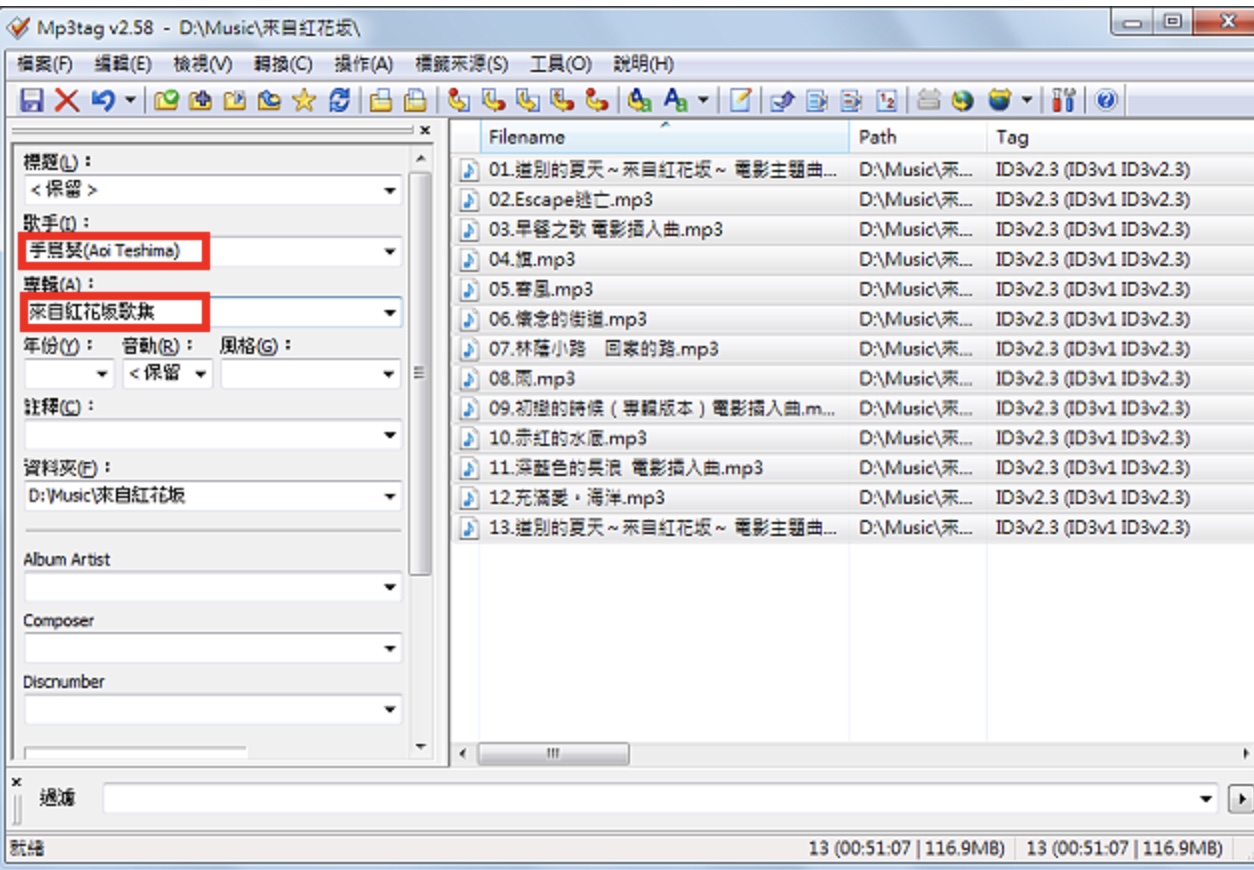Expand the Discnumber field dropdown
1254x870 pixels.
point(390,709)
